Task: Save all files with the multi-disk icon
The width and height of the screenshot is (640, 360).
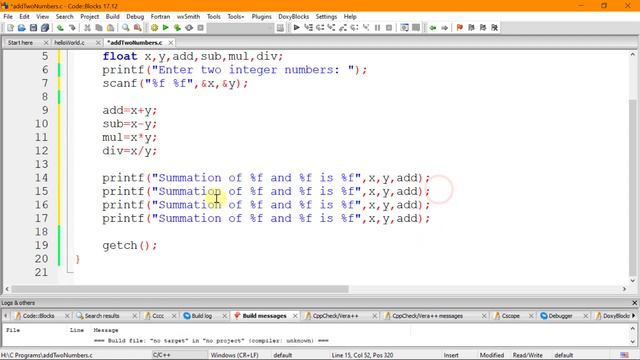Action: point(45,28)
